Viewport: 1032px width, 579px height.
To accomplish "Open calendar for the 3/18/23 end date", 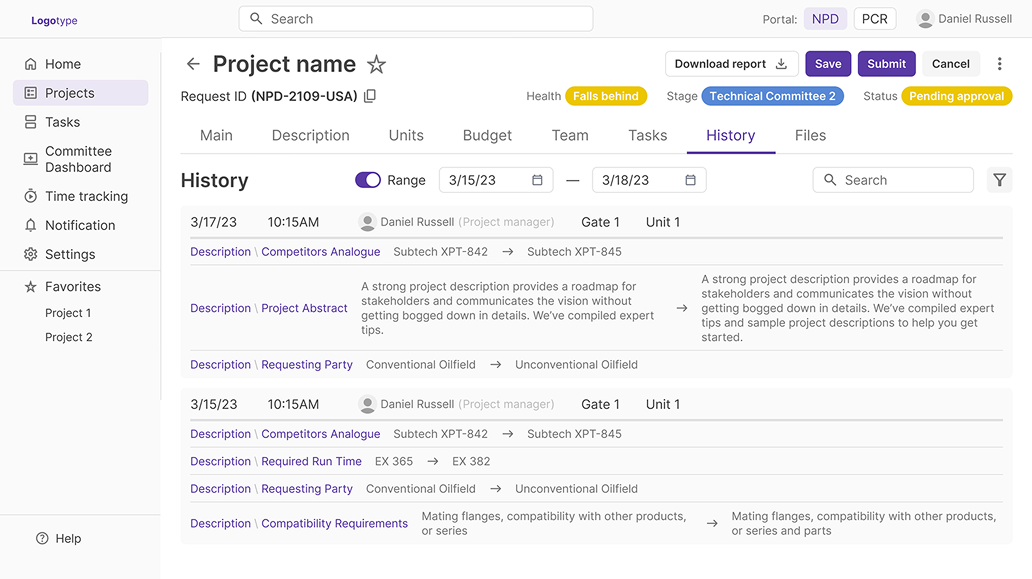I will 690,180.
